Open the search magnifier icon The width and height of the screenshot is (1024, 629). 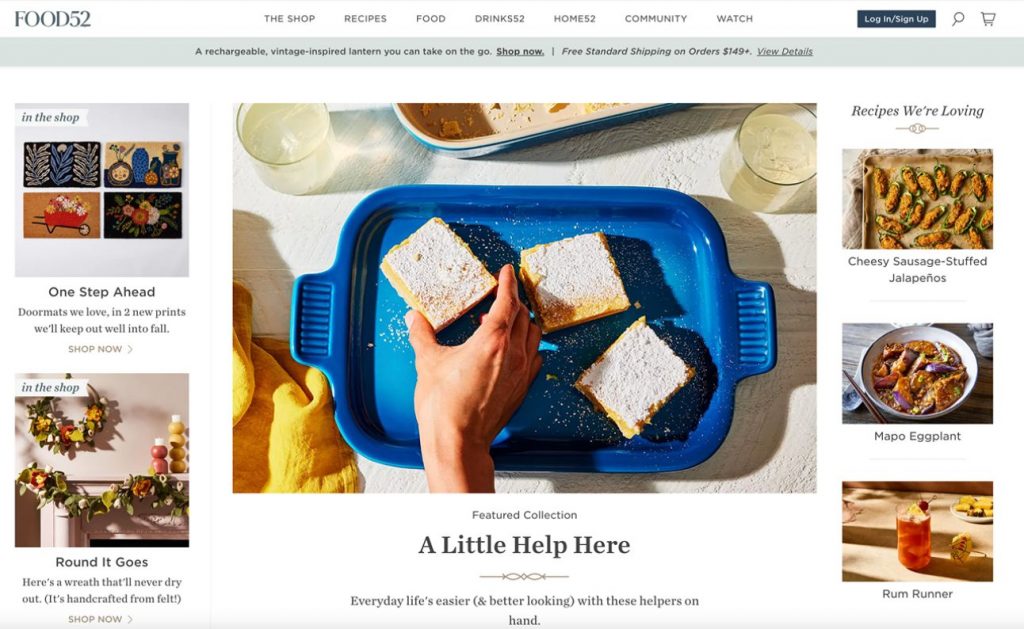click(957, 19)
